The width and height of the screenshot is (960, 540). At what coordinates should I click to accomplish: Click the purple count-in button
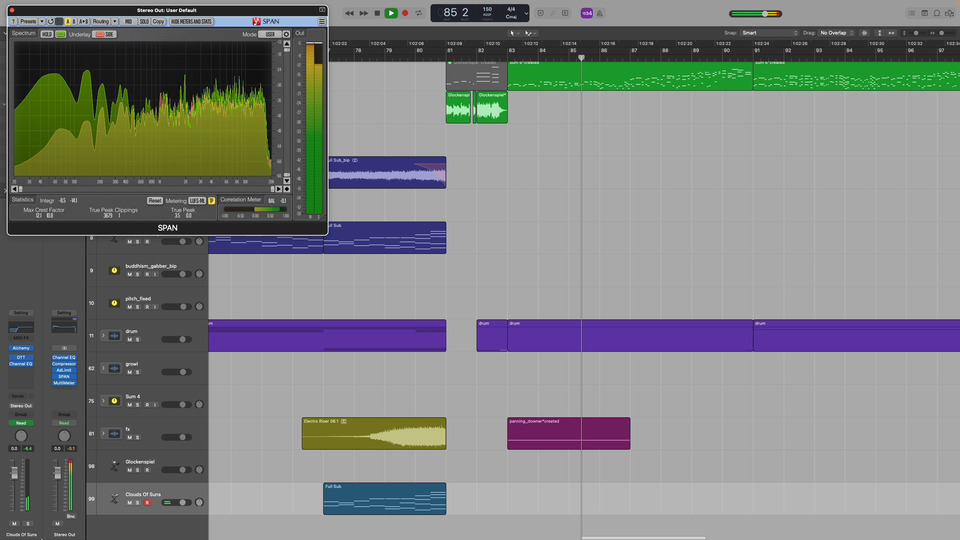pyautogui.click(x=586, y=13)
